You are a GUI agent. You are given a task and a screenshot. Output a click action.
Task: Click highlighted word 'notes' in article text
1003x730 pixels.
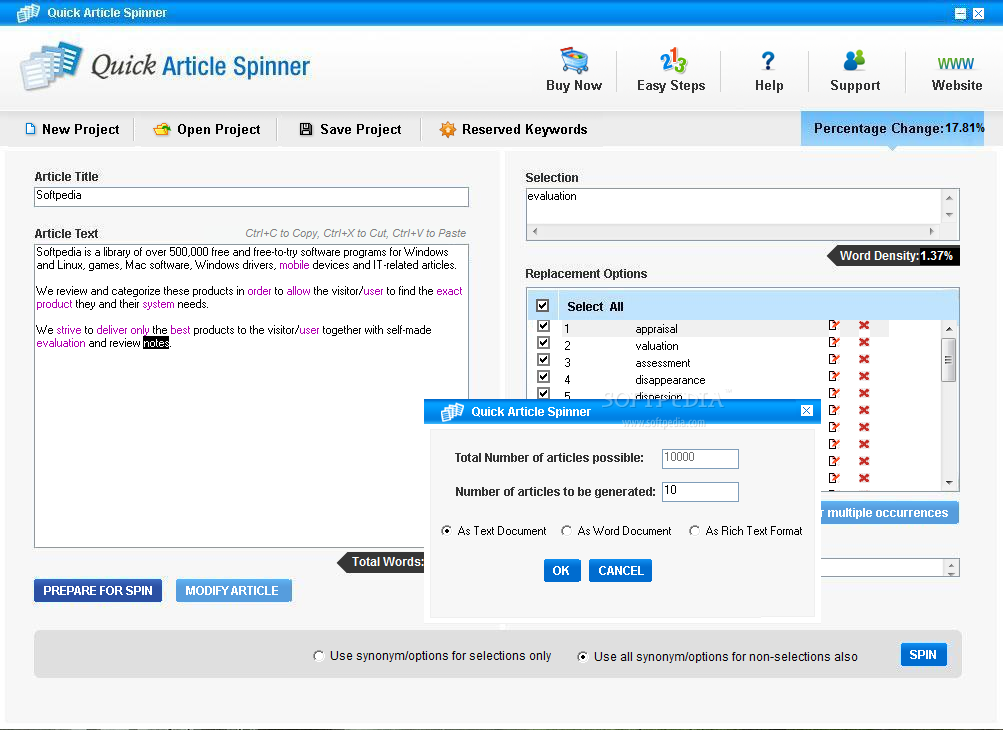156,343
